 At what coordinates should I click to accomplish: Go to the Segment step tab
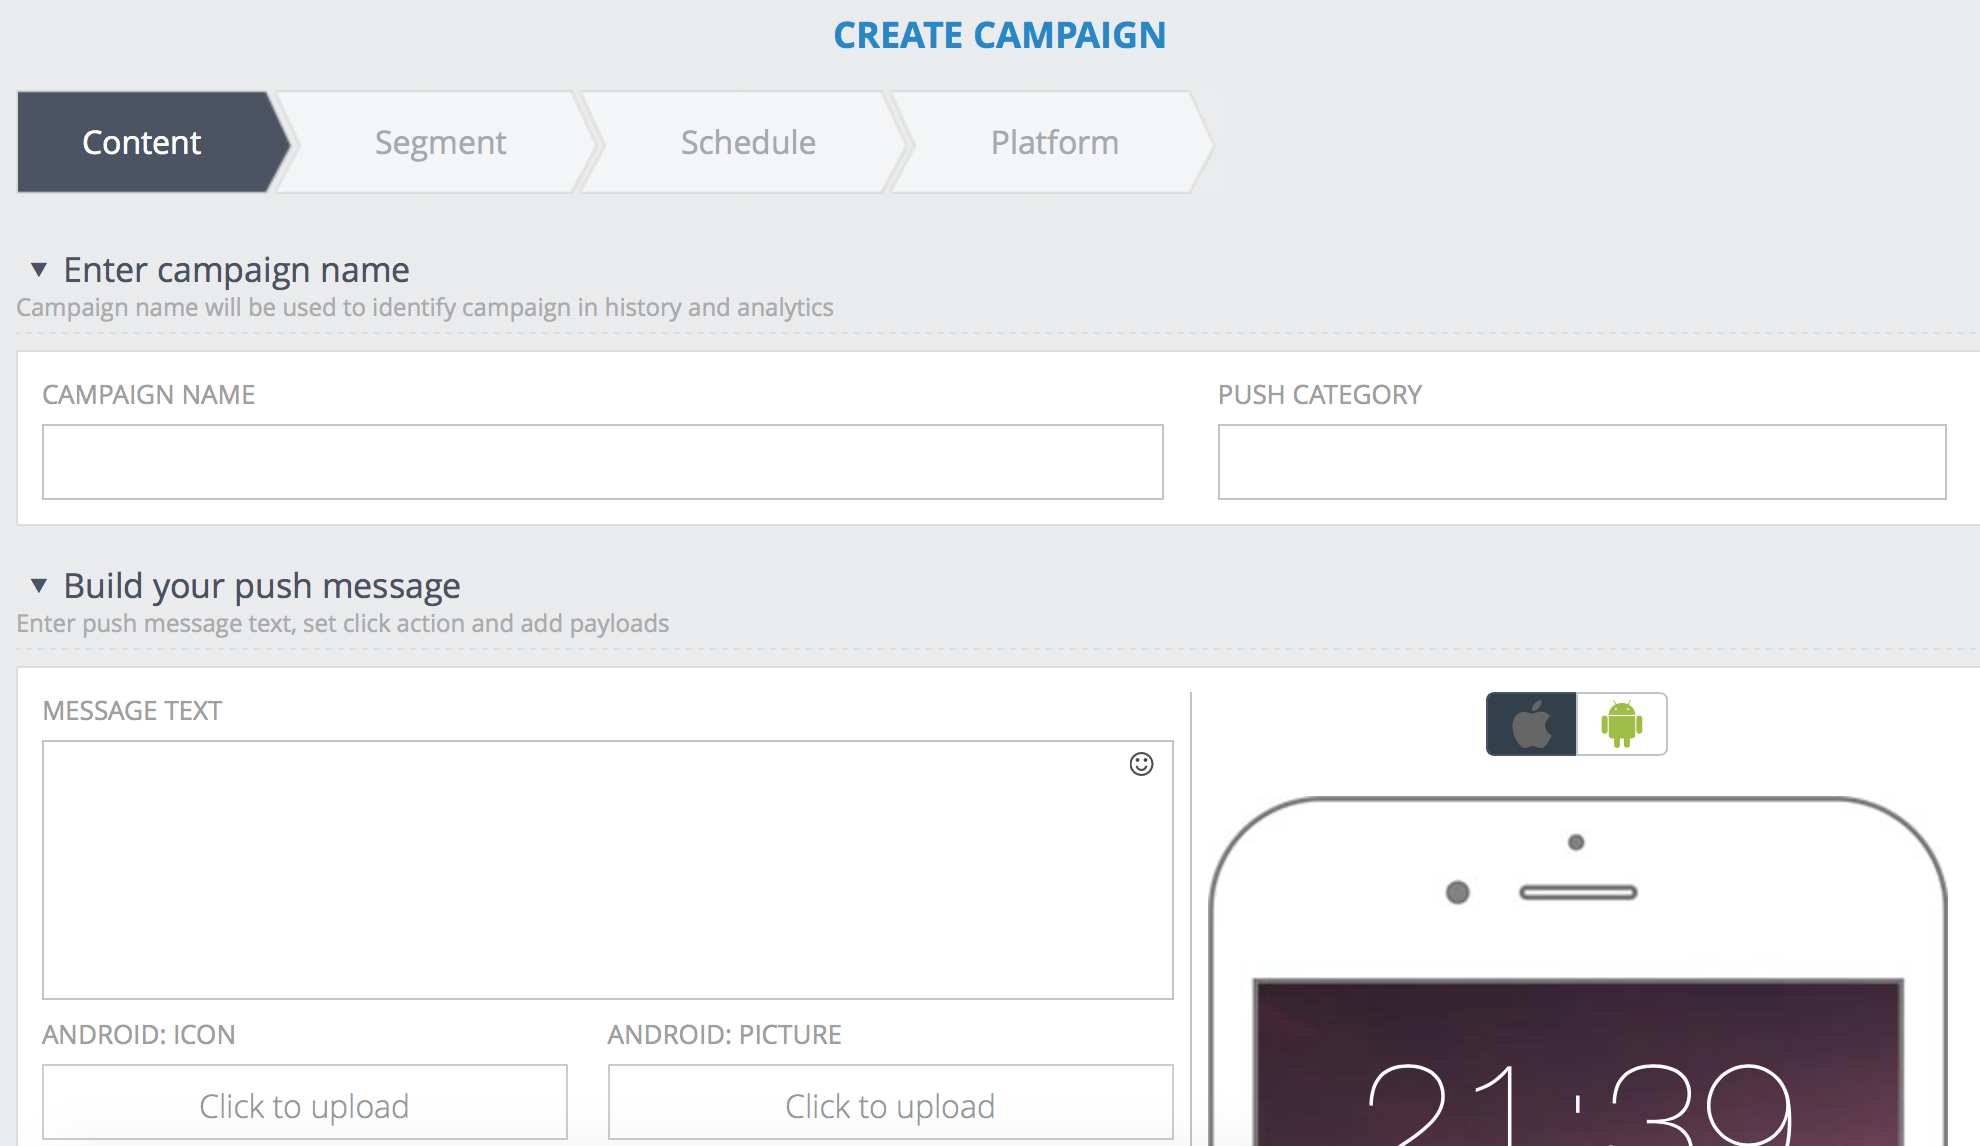pyautogui.click(x=440, y=143)
